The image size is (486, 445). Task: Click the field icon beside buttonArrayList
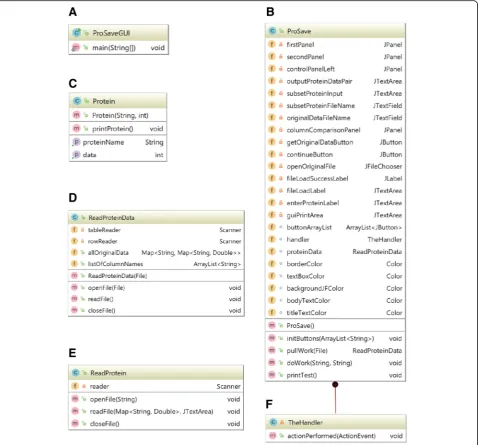[x=272, y=227]
